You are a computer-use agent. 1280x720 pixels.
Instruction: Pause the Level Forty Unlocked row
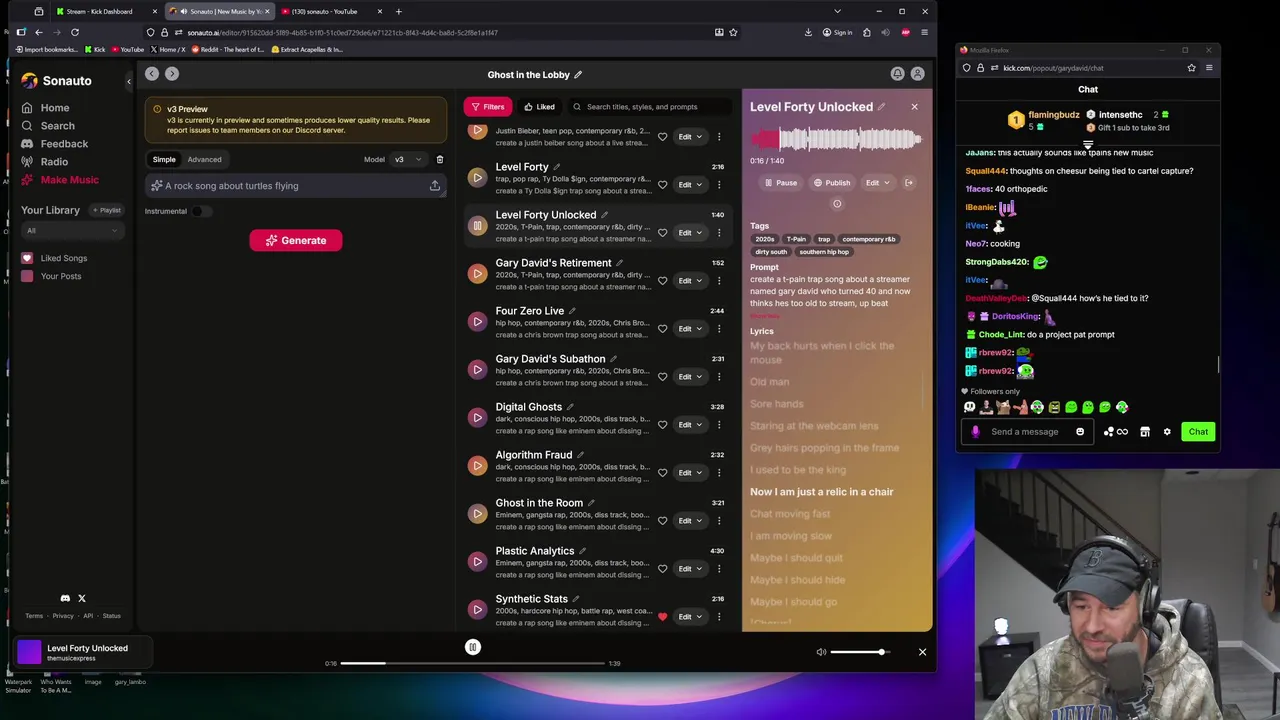477,226
